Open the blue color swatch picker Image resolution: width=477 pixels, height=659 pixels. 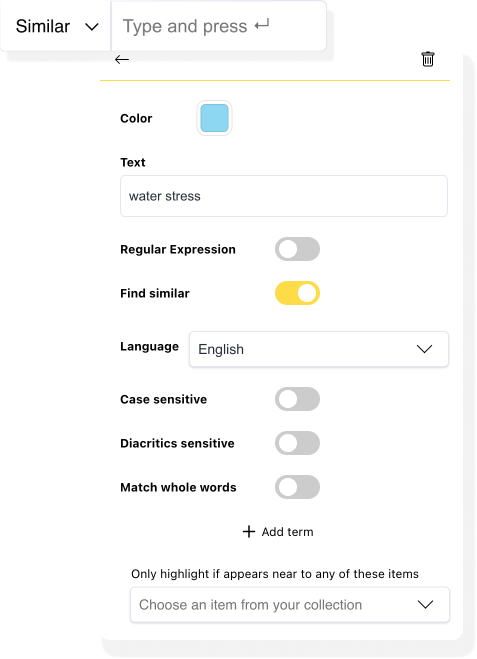click(x=214, y=118)
